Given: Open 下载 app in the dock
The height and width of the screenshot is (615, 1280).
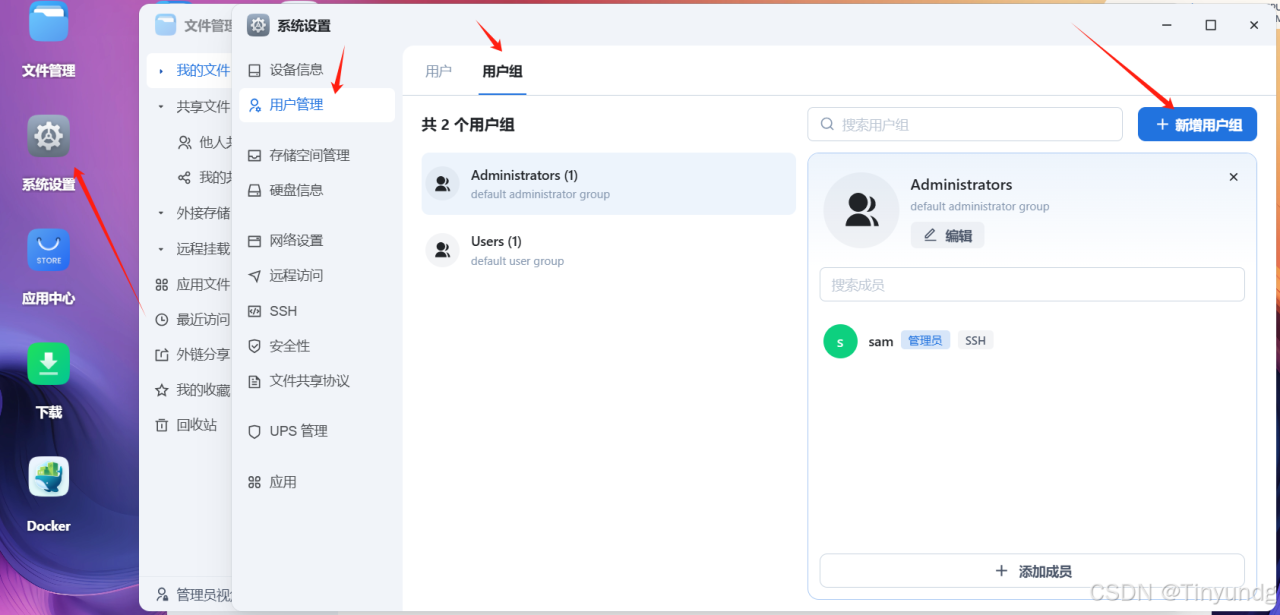Looking at the screenshot, I should coord(48,363).
